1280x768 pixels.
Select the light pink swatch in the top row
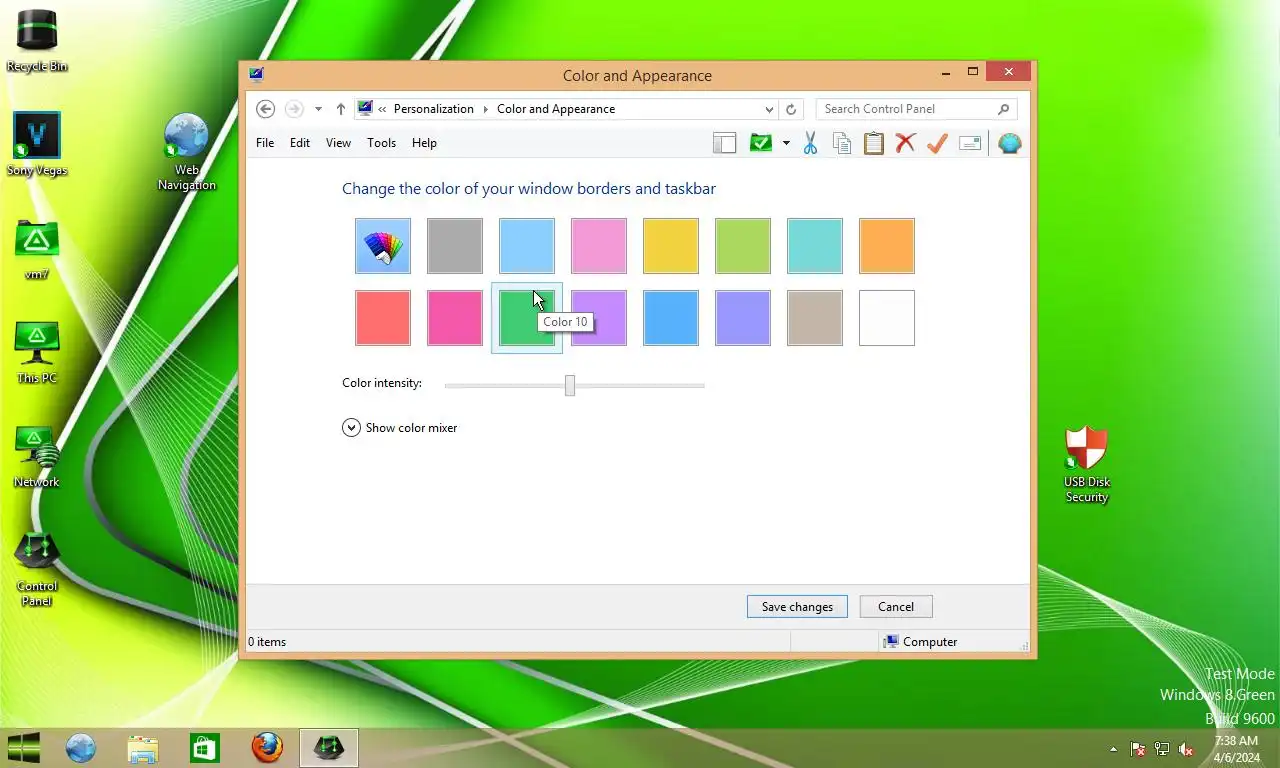pos(599,246)
